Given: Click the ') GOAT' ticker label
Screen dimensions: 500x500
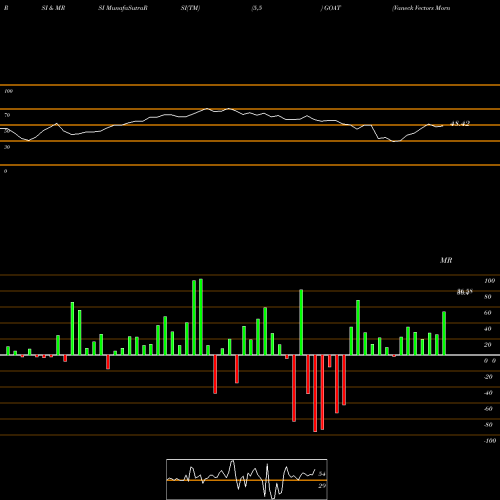Looking at the screenshot, I should pos(331,8).
